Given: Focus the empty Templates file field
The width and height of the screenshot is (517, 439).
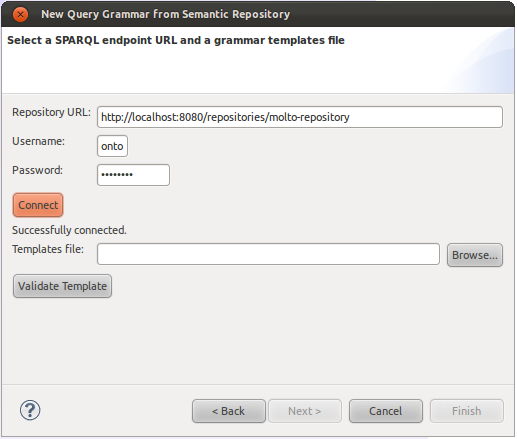Looking at the screenshot, I should coord(268,254).
